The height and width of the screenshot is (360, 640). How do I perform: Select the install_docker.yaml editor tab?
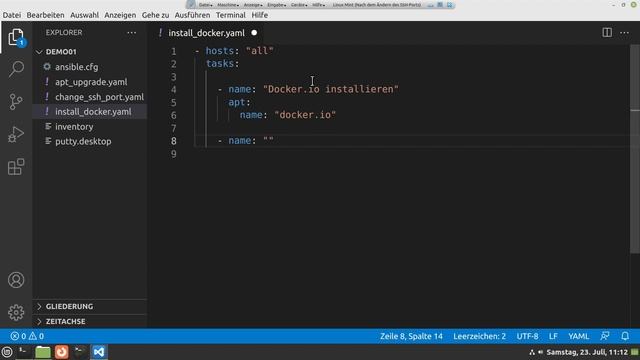pos(207,33)
